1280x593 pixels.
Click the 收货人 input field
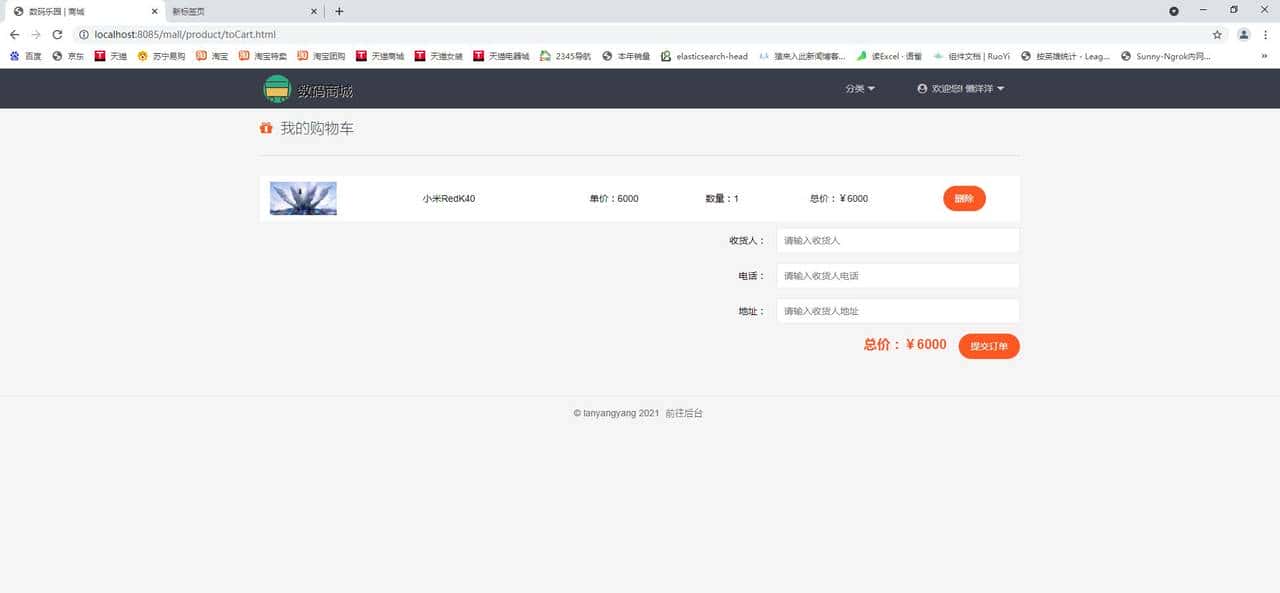[897, 240]
